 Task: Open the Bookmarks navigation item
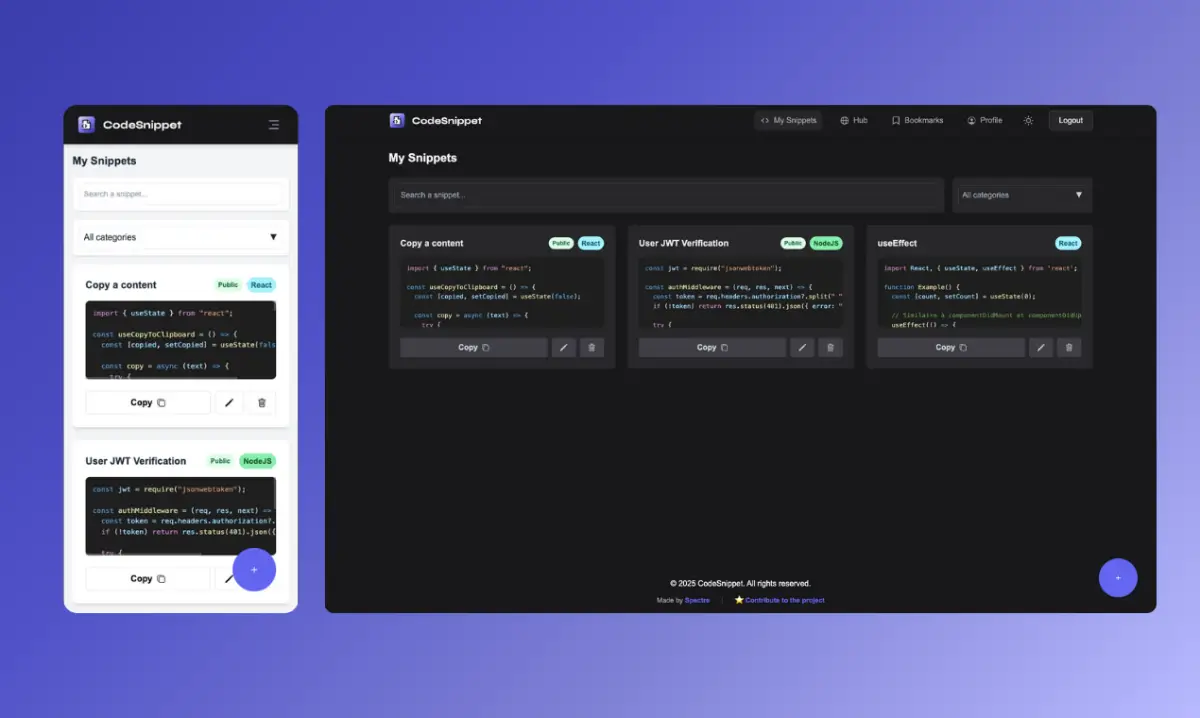917,121
